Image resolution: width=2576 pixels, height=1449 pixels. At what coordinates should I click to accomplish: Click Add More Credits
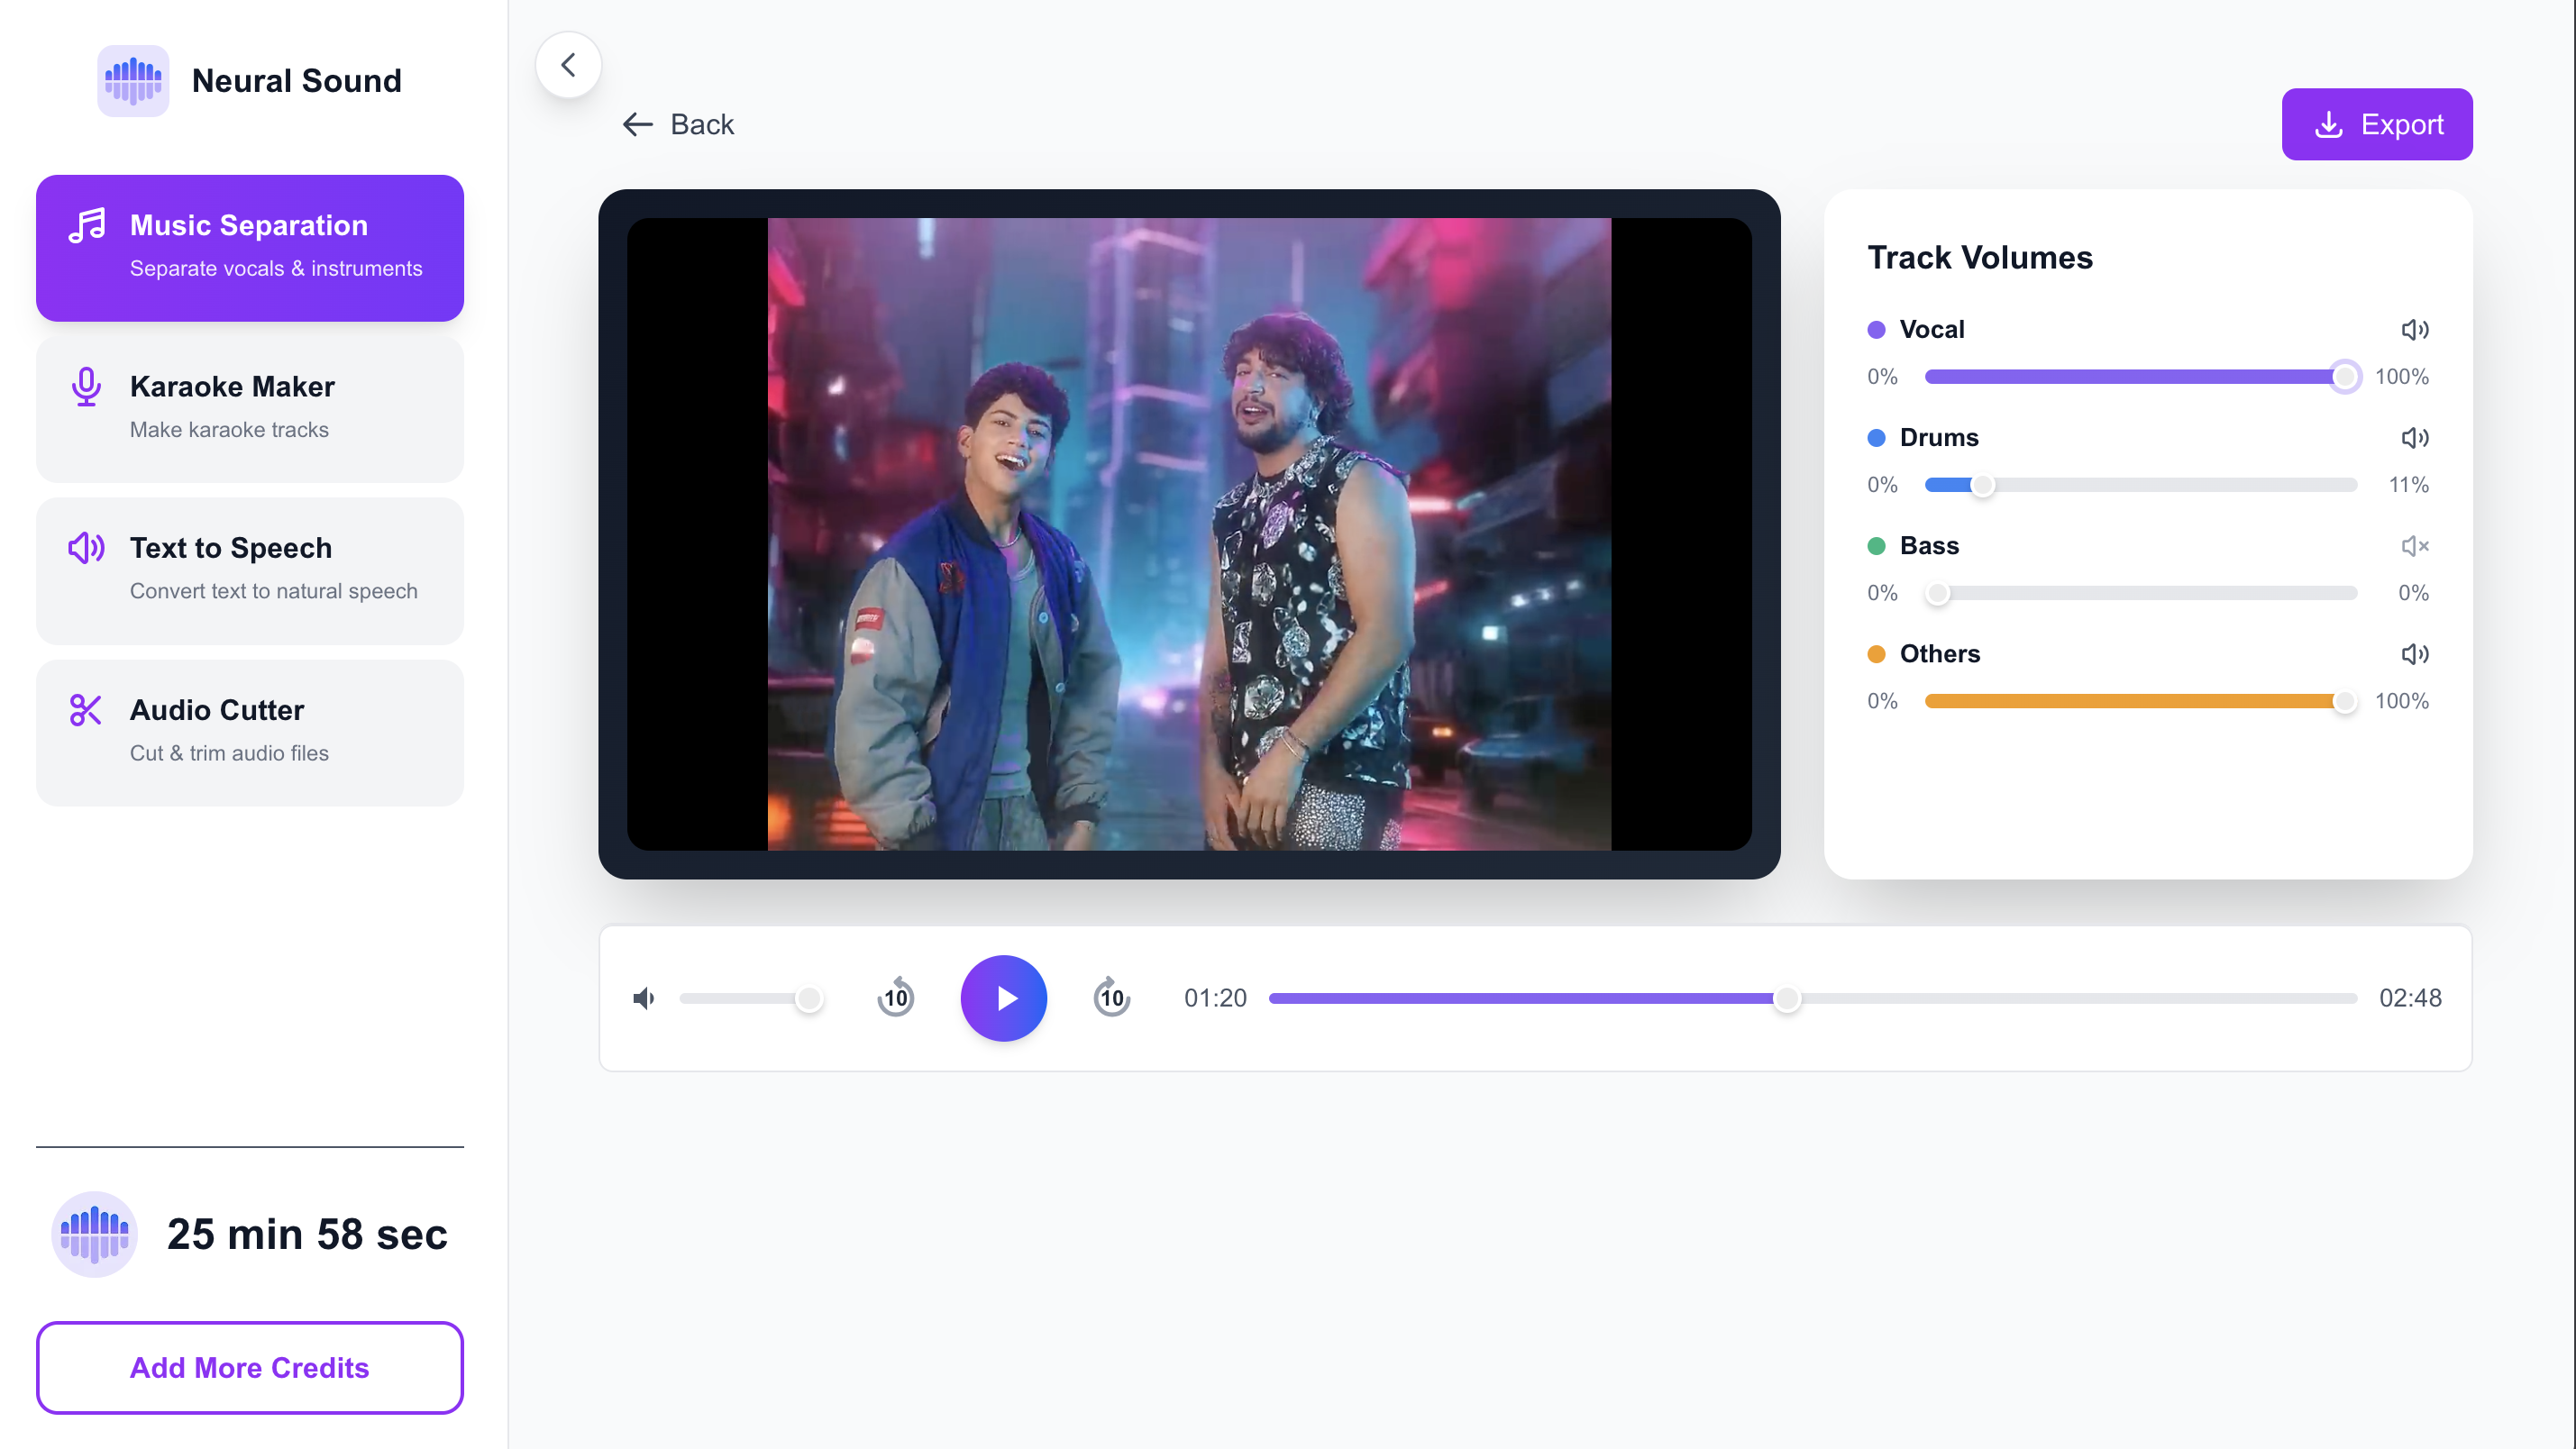coord(249,1367)
